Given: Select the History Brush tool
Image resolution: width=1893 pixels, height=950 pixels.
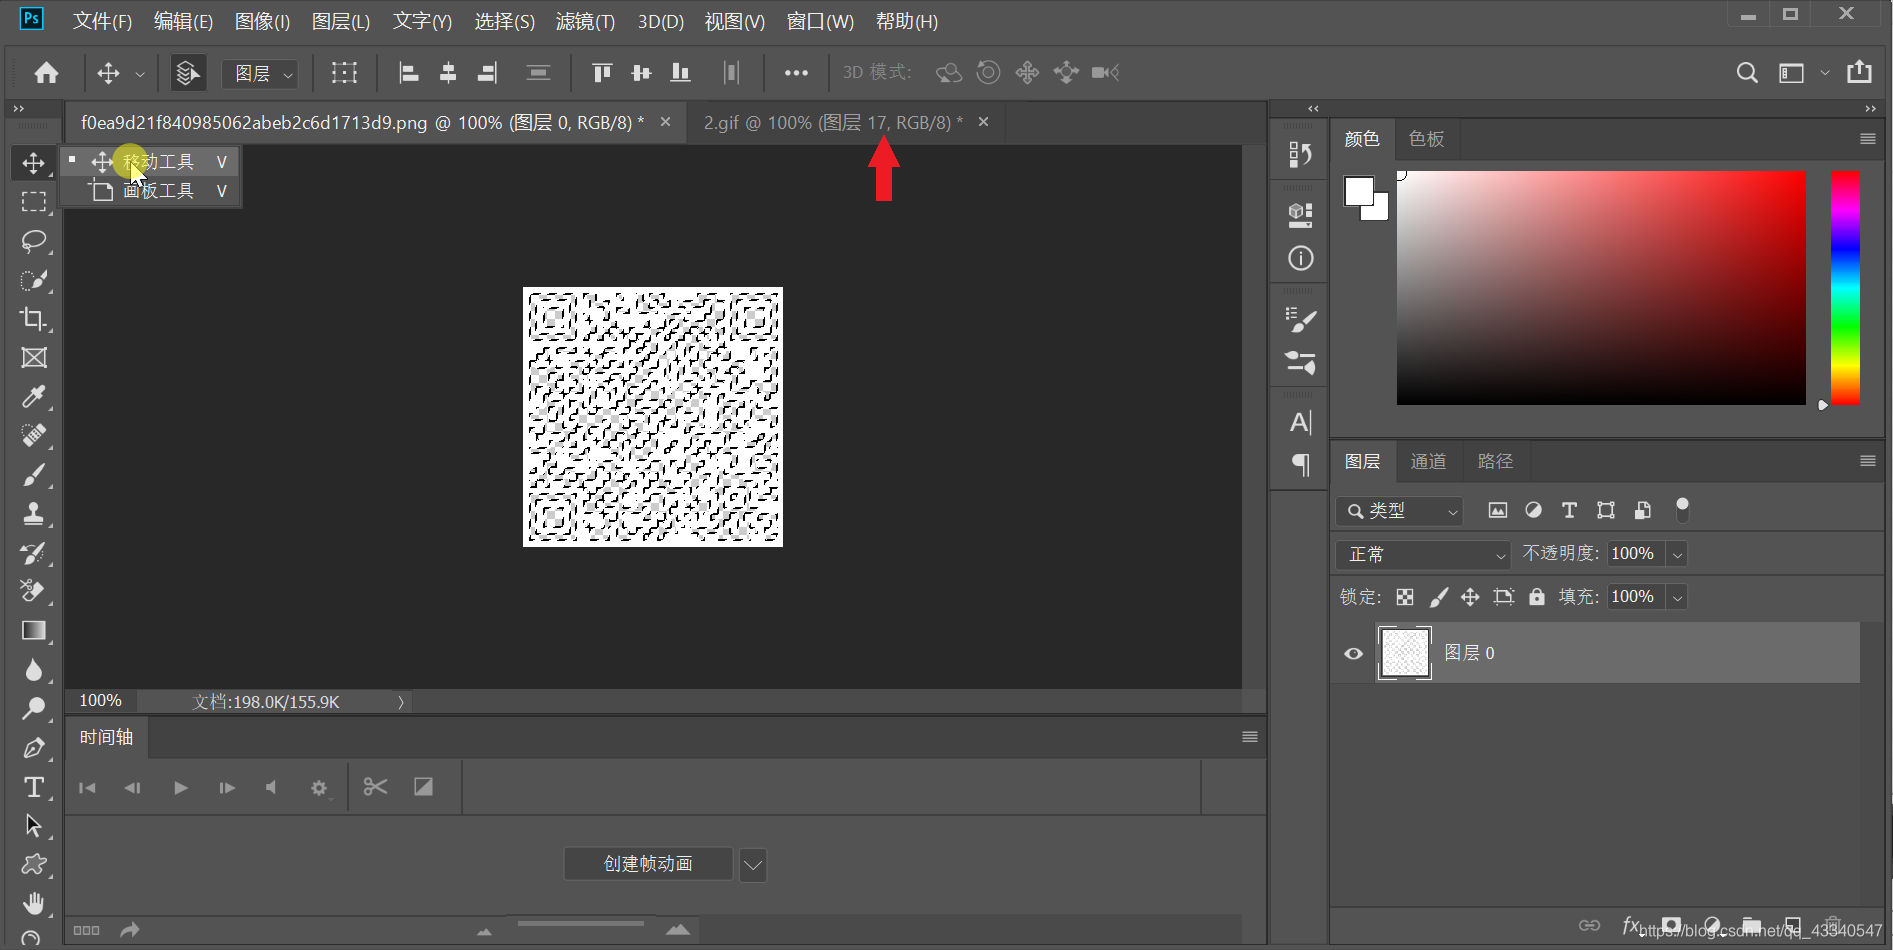Looking at the screenshot, I should [x=34, y=553].
